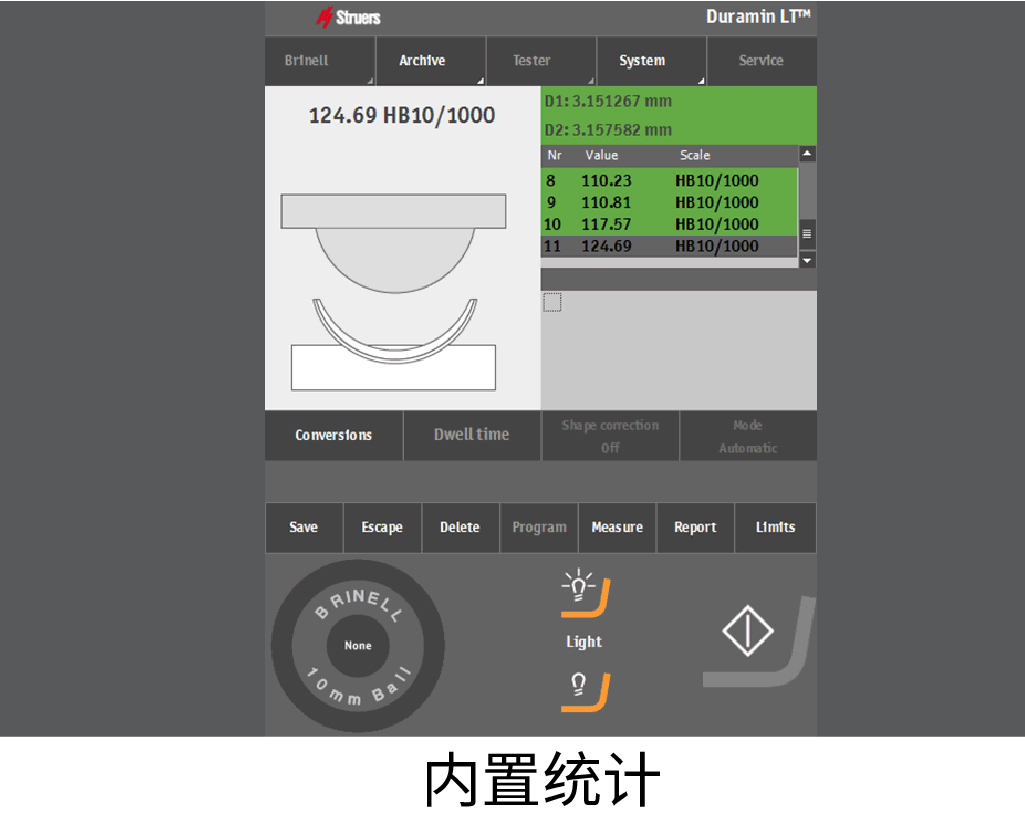Open the Report function
Screen dimensions: 1025x821
click(x=695, y=527)
